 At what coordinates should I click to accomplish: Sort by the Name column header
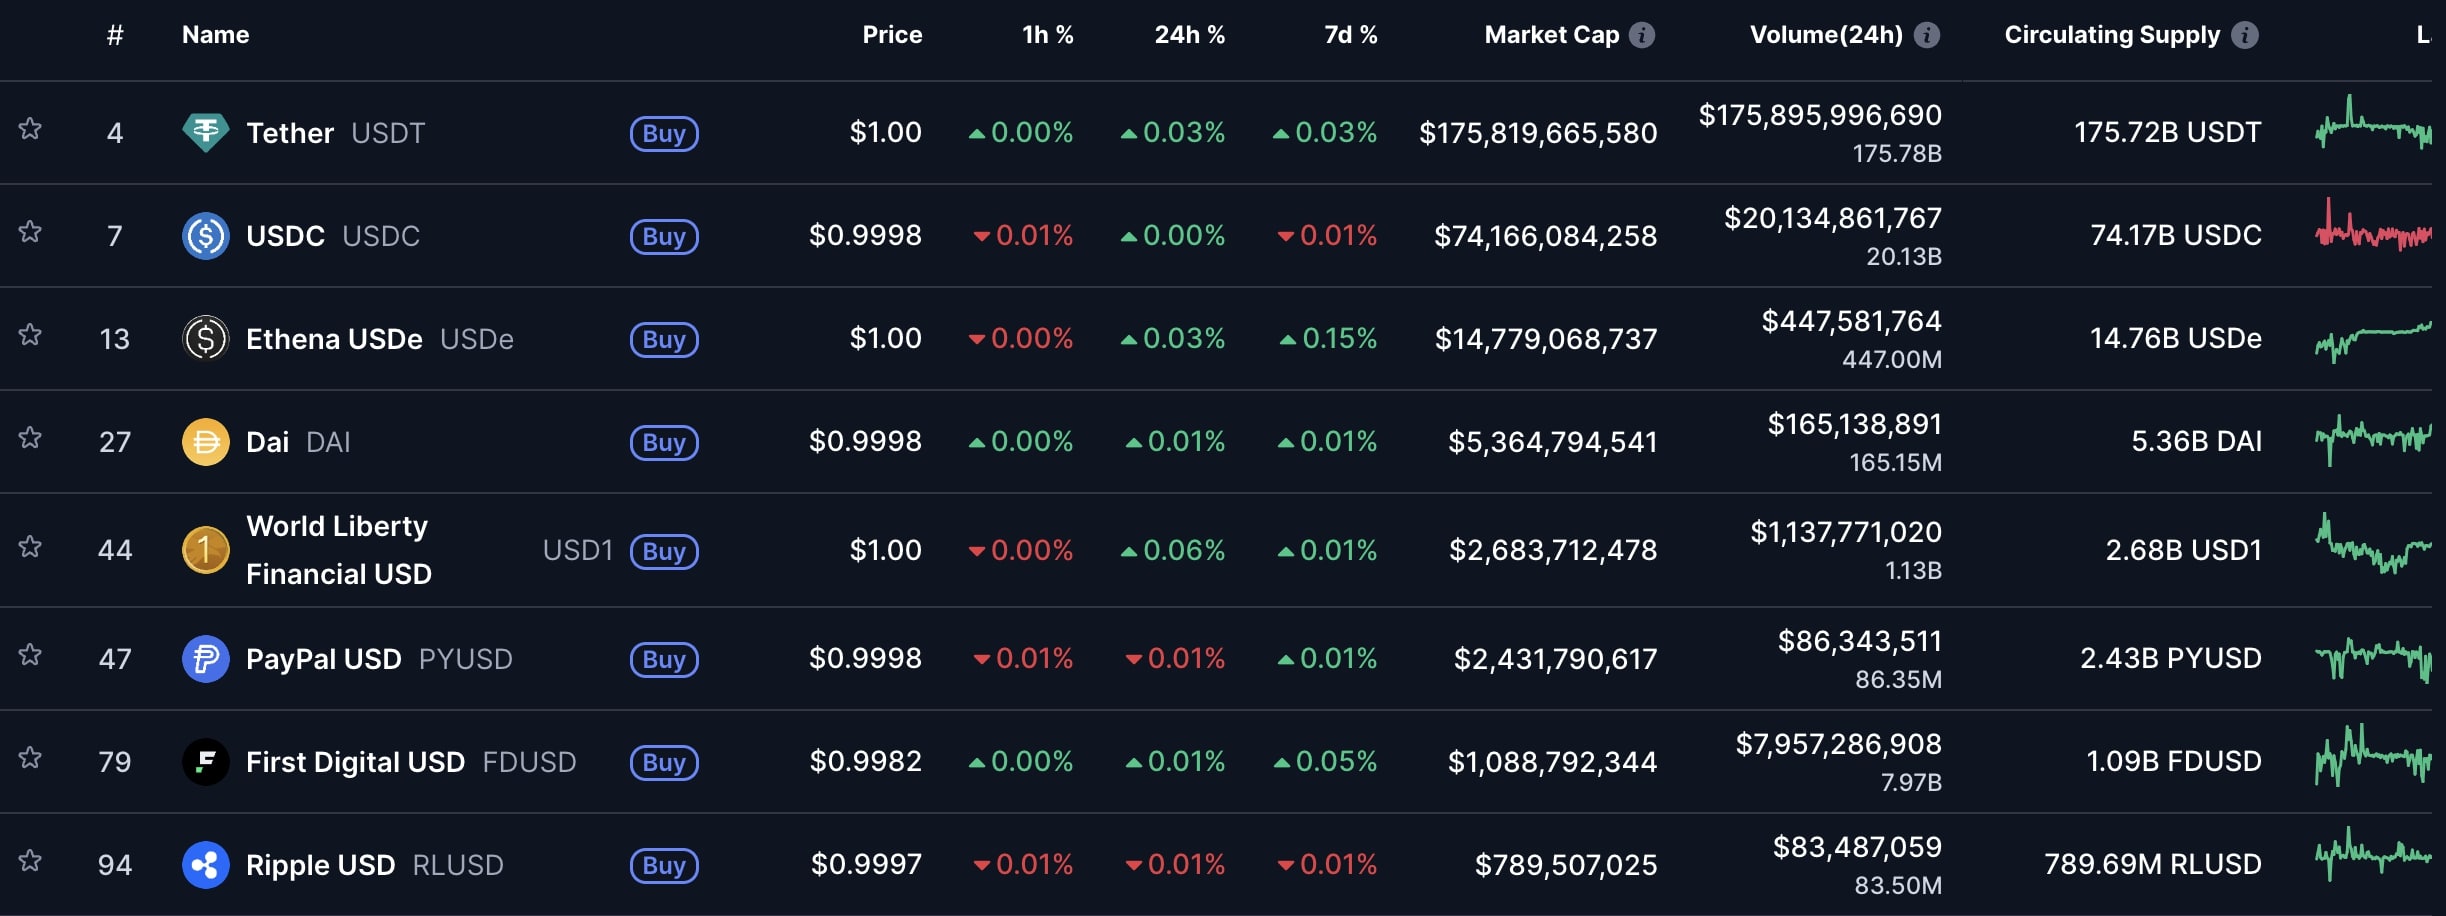pos(215,35)
